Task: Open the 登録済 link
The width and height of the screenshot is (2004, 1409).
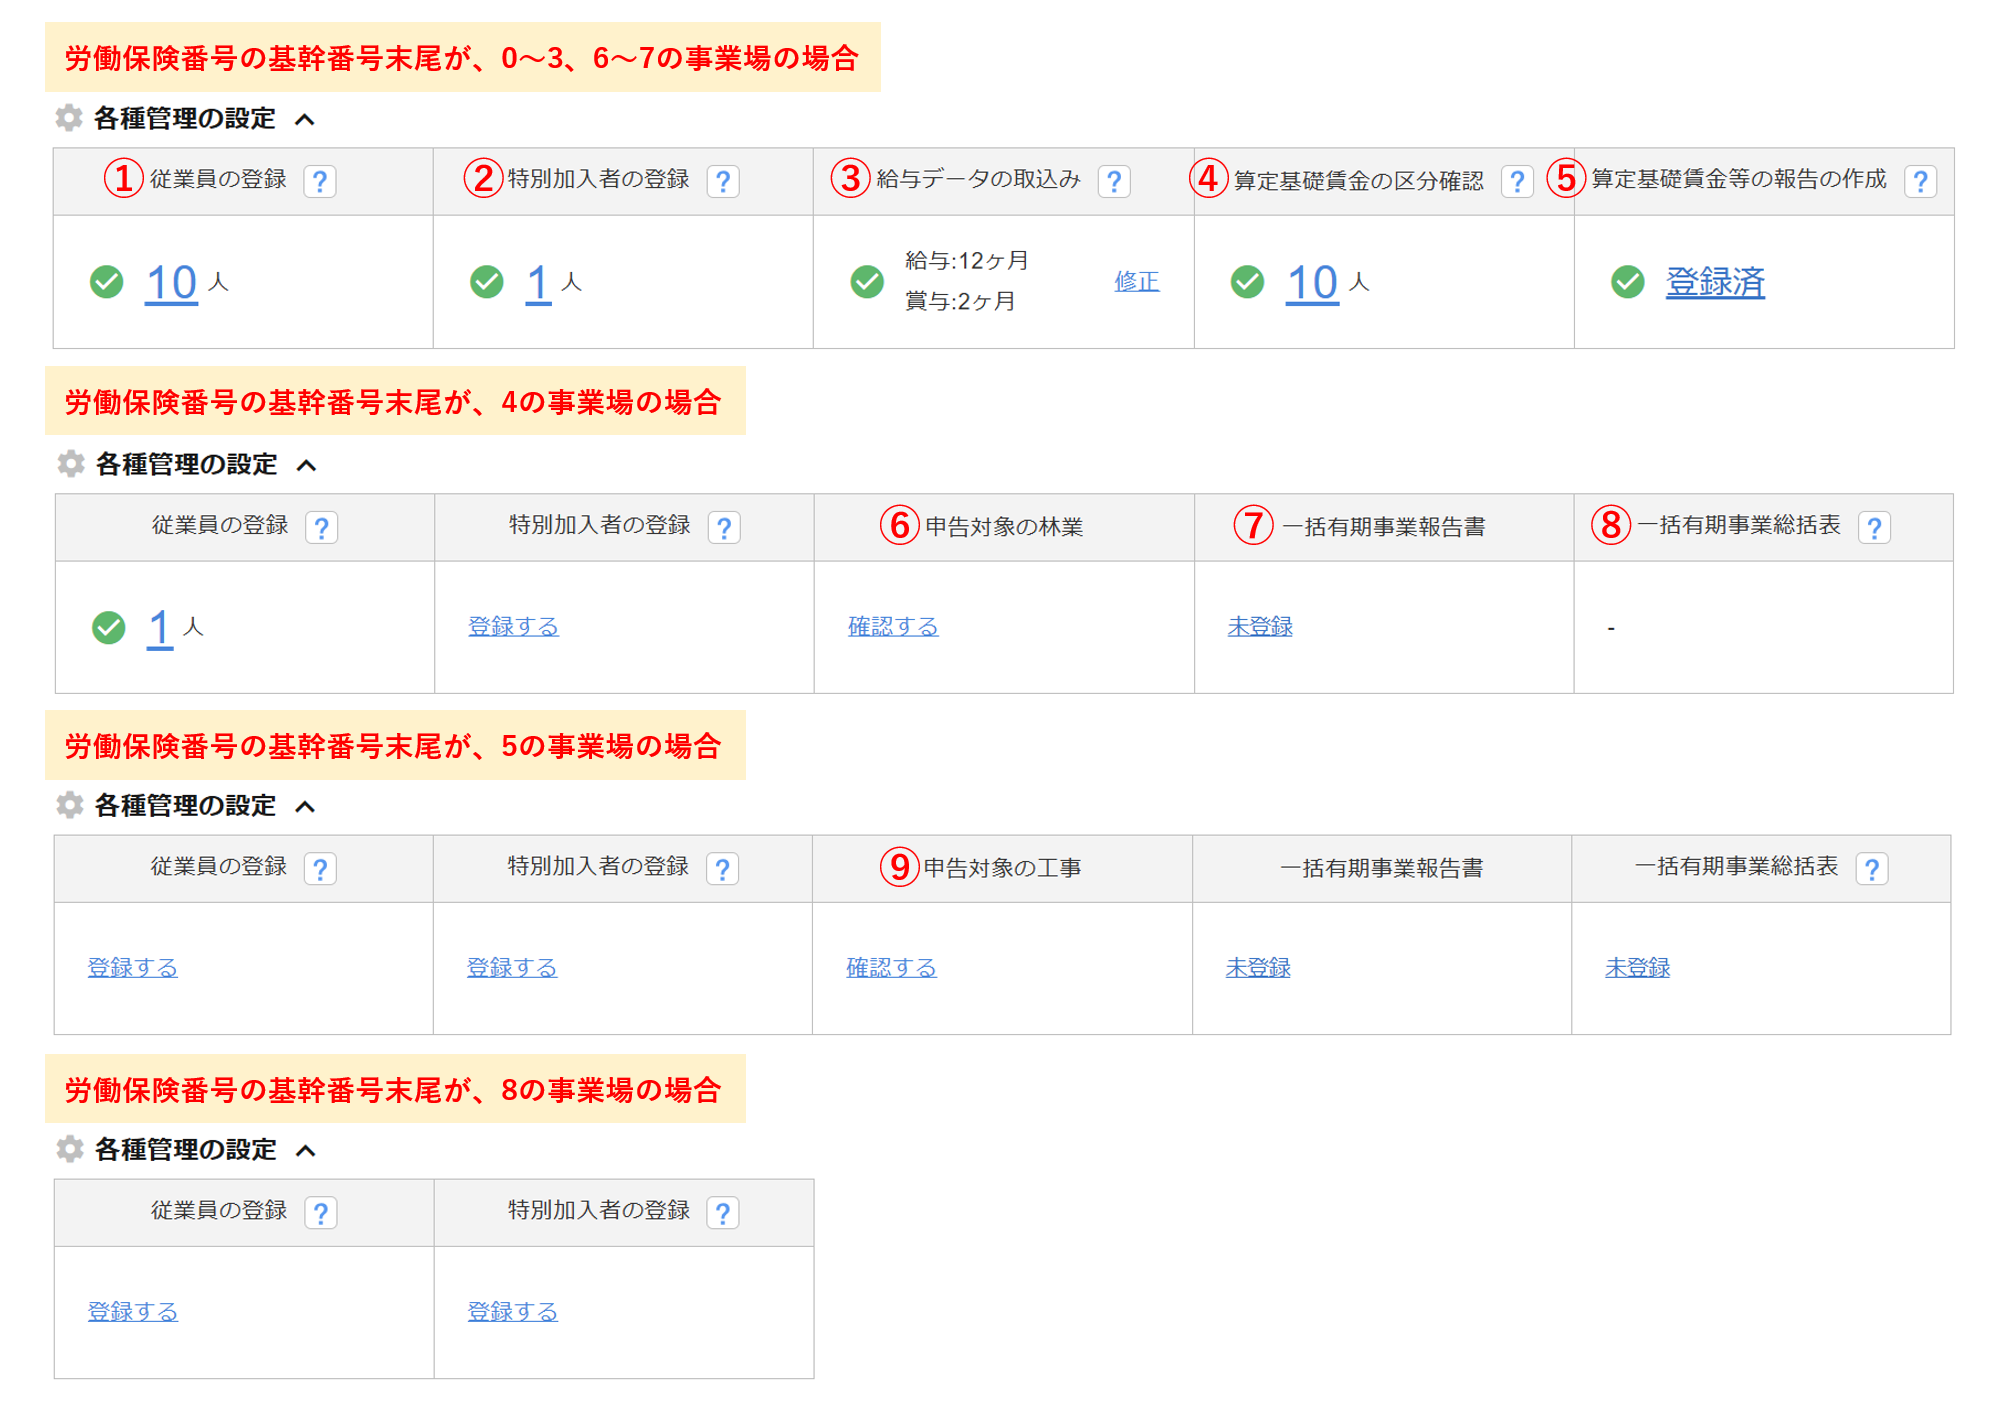Action: (1714, 282)
